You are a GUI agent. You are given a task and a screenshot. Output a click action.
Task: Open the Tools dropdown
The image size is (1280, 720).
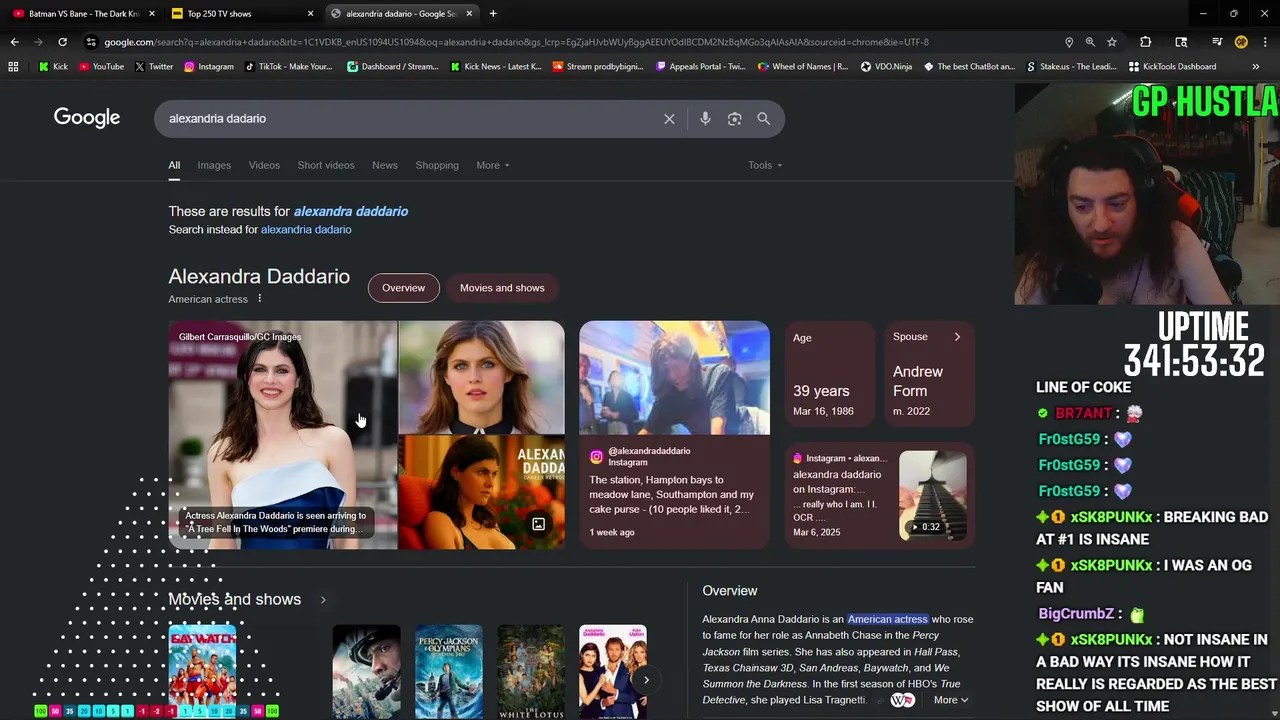point(765,165)
